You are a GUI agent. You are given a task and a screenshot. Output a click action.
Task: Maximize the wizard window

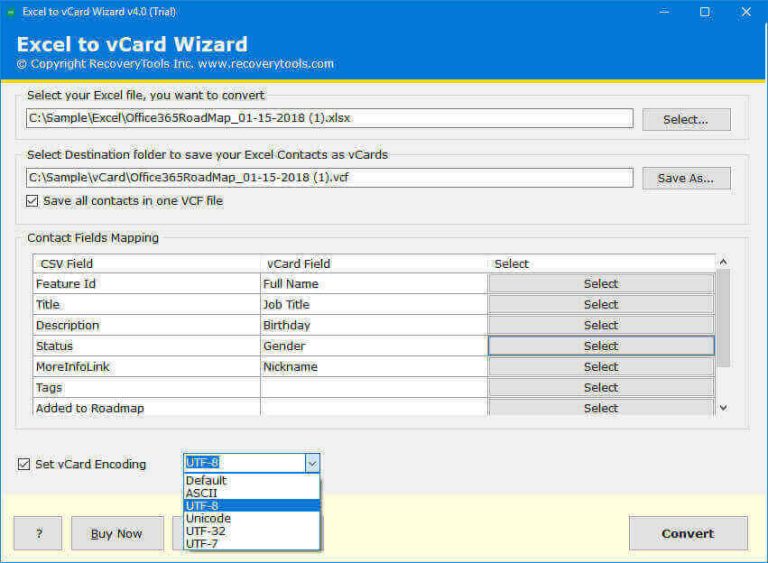coord(705,12)
